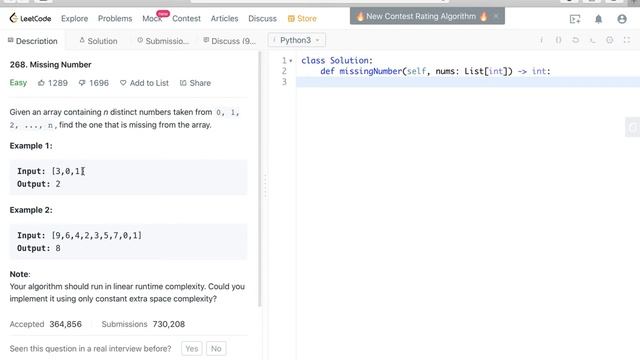Switch to the Submissions tab

pos(163,41)
